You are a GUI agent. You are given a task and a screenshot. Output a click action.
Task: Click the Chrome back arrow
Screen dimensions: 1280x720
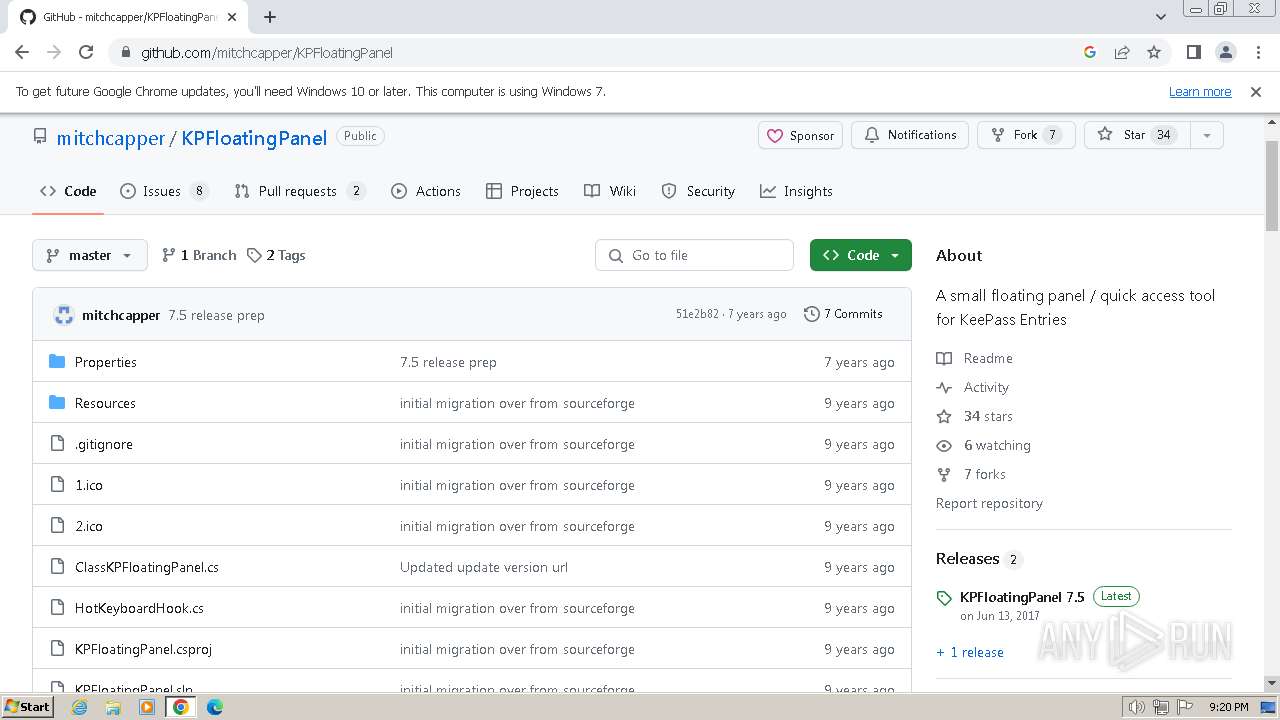(22, 52)
